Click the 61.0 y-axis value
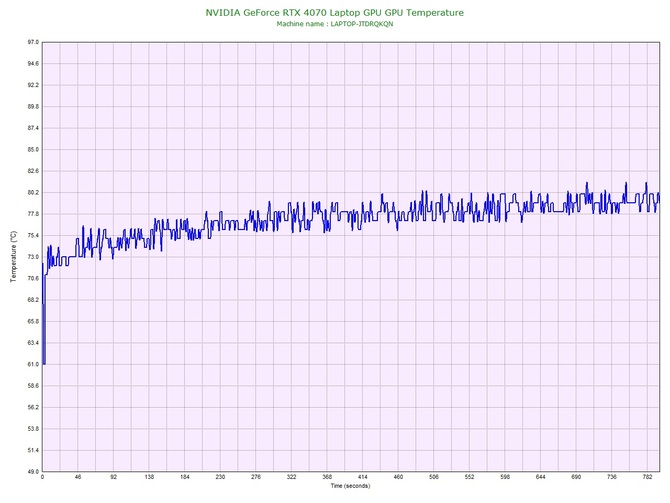670x503 pixels. tap(33, 365)
